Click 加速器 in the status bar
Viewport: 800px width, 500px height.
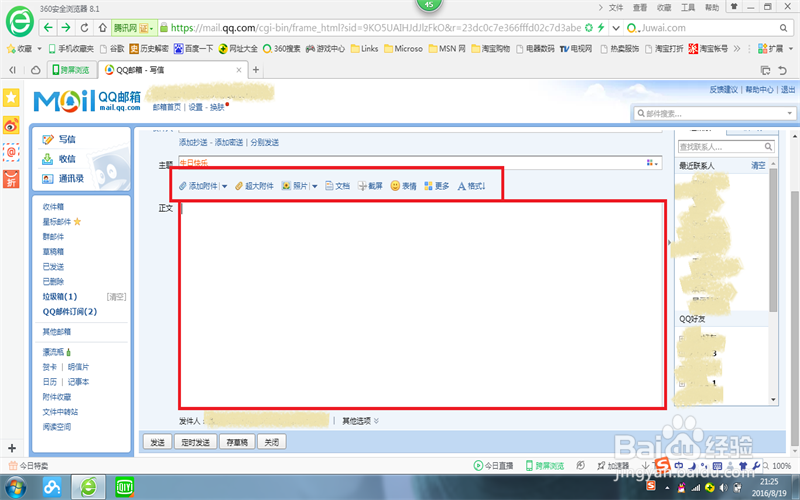613,465
